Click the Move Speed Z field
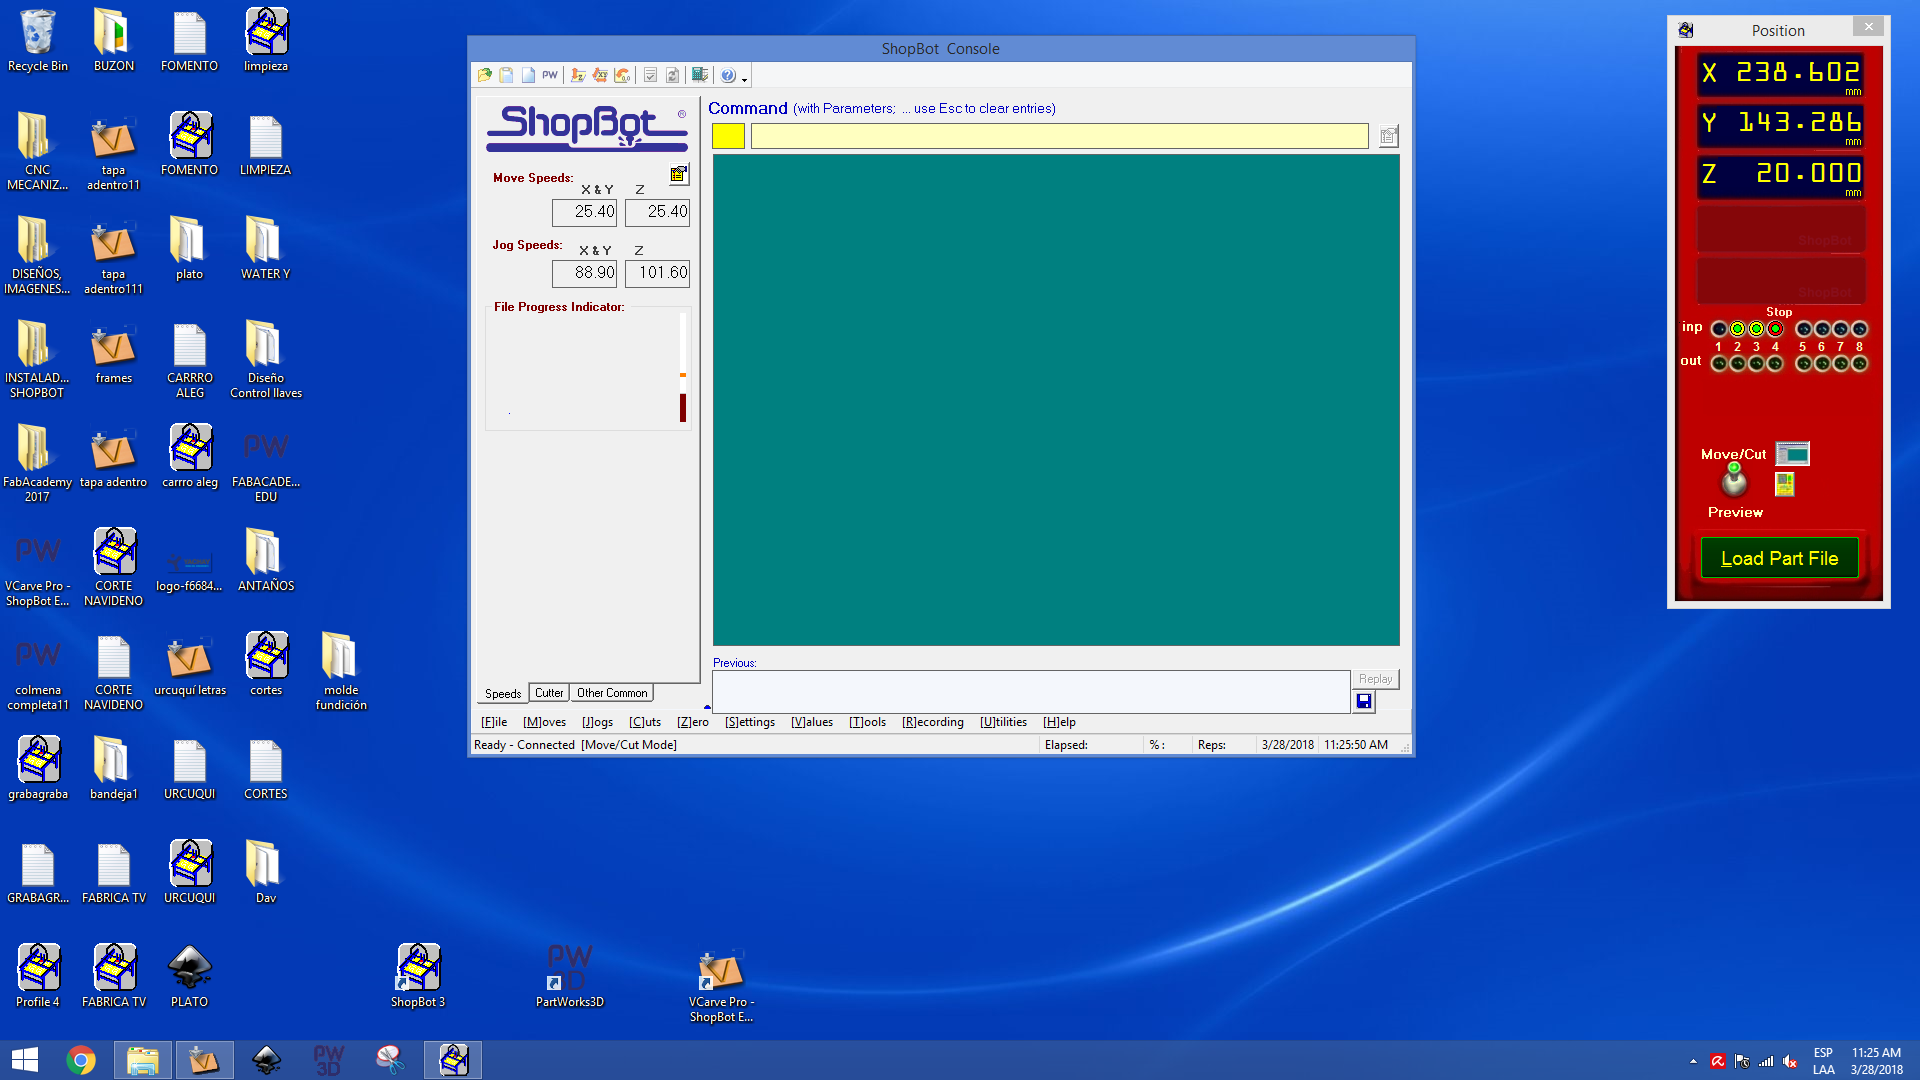The height and width of the screenshot is (1080, 1920). [x=657, y=212]
